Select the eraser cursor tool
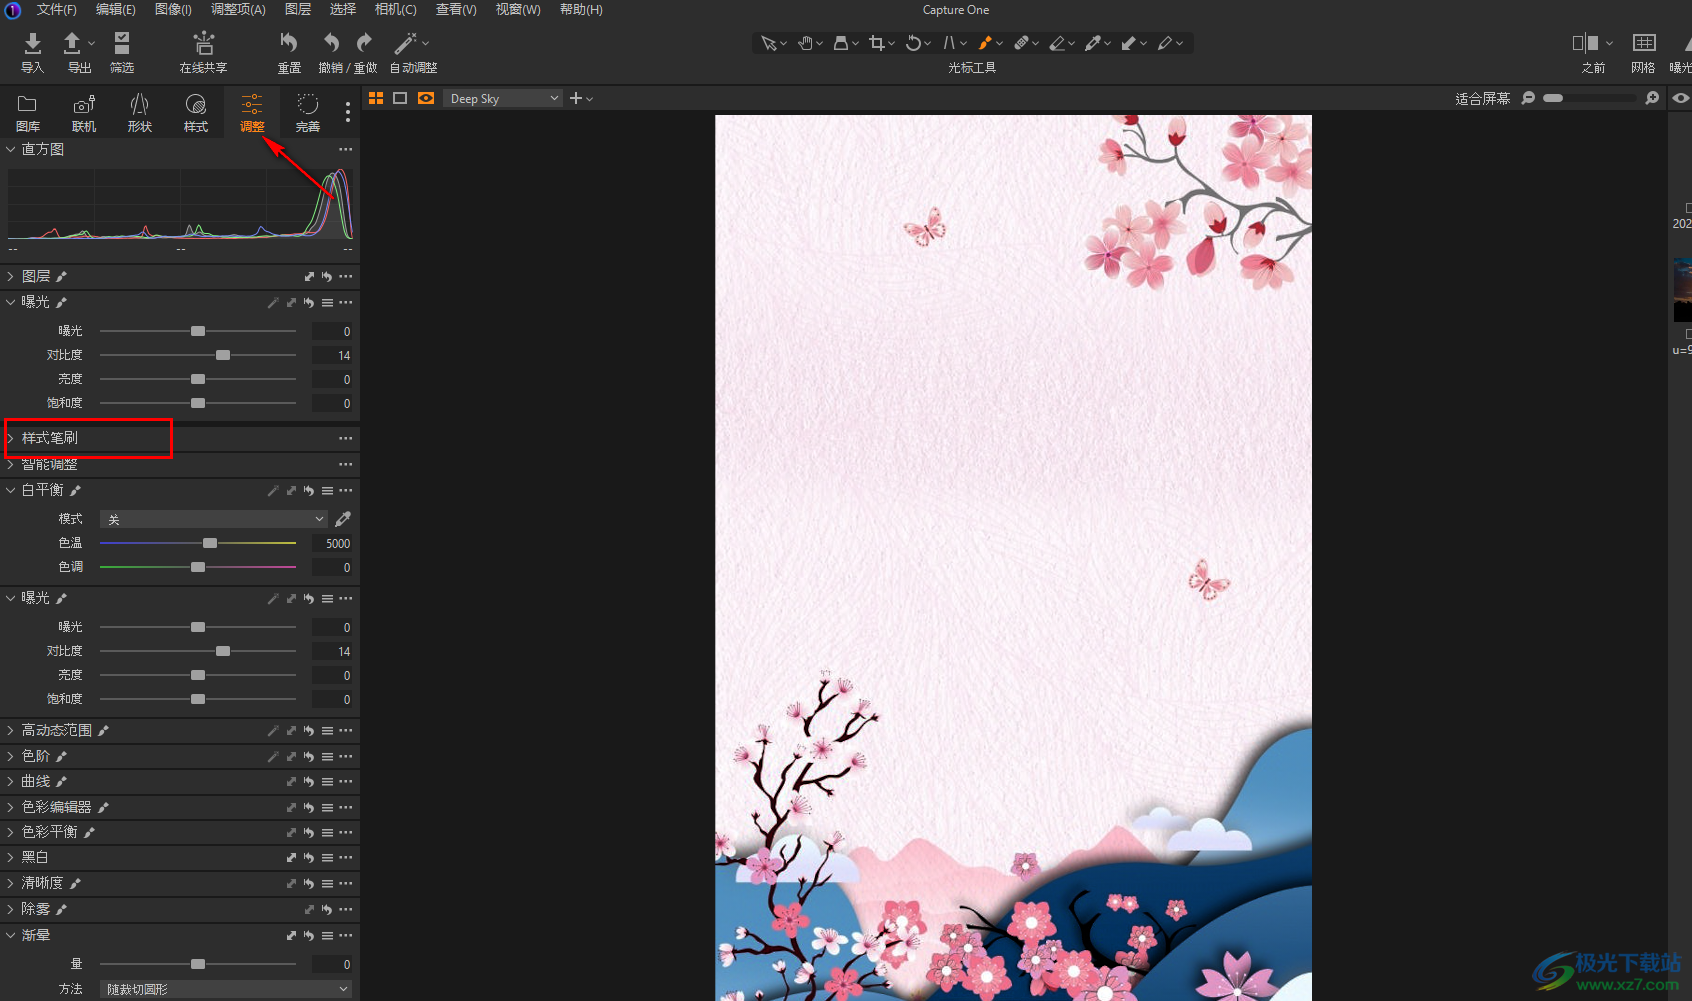This screenshot has height=1001, width=1692. point(1057,43)
